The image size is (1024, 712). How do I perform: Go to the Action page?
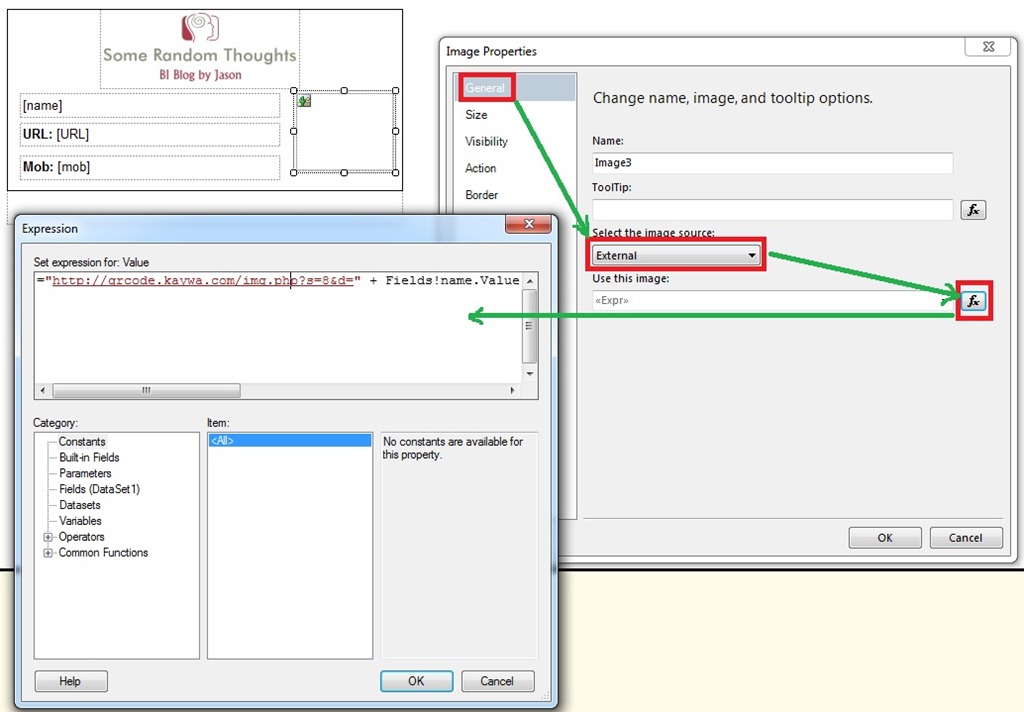[480, 168]
